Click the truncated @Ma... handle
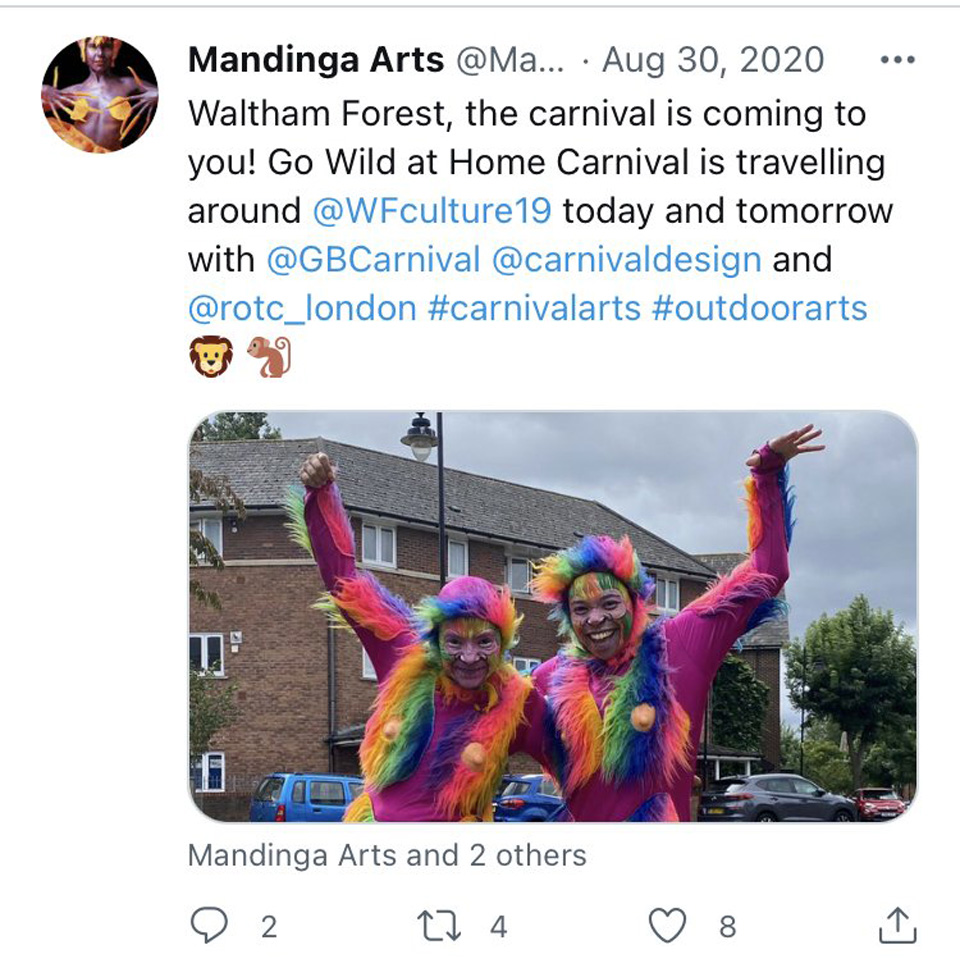The image size is (960, 977). point(510,61)
